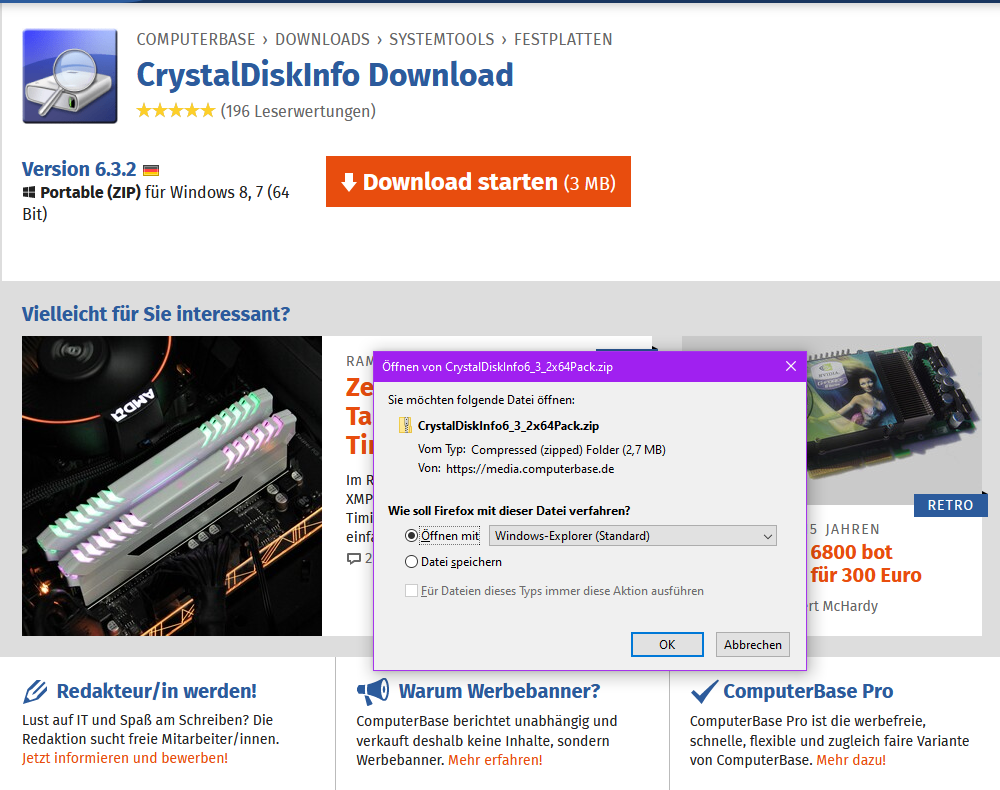Select the "Öffnen mit" radio option
The width and height of the screenshot is (1000, 790).
click(x=411, y=536)
